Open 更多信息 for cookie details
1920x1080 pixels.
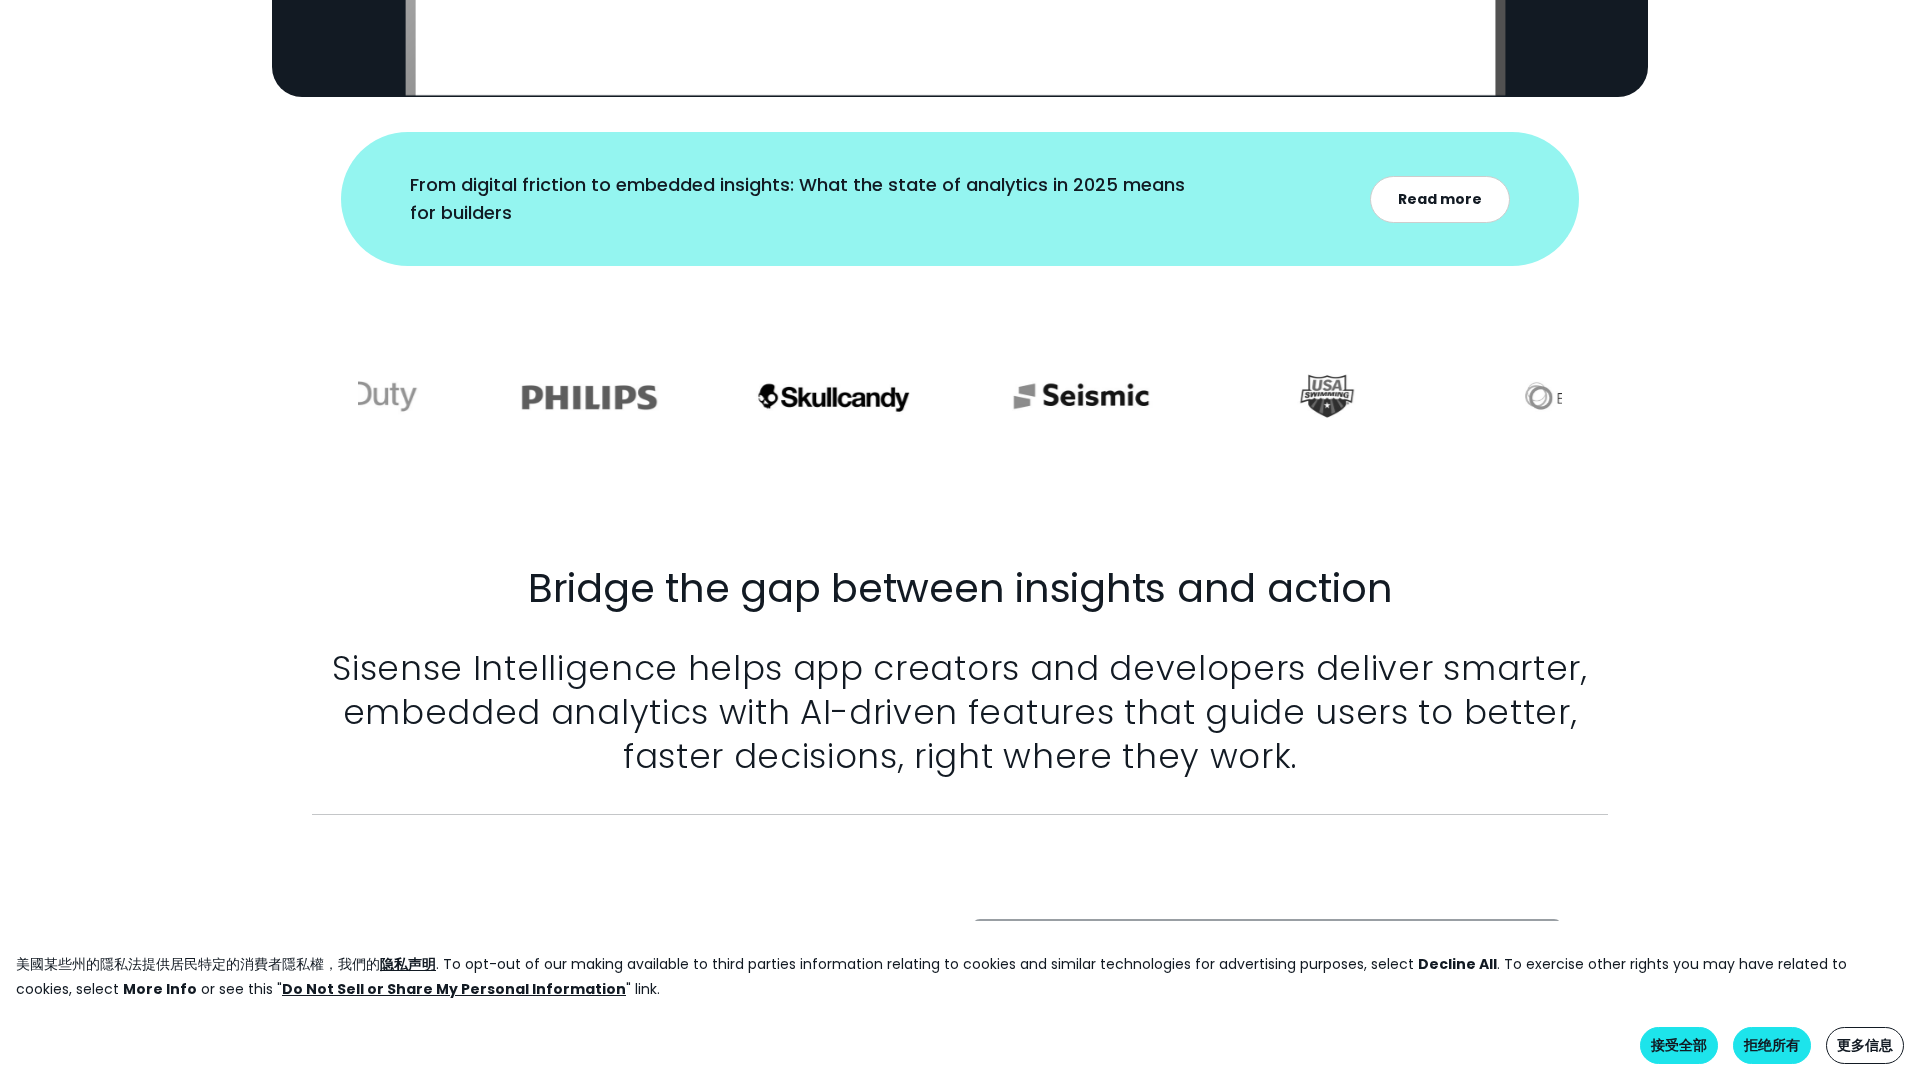click(x=1864, y=1044)
